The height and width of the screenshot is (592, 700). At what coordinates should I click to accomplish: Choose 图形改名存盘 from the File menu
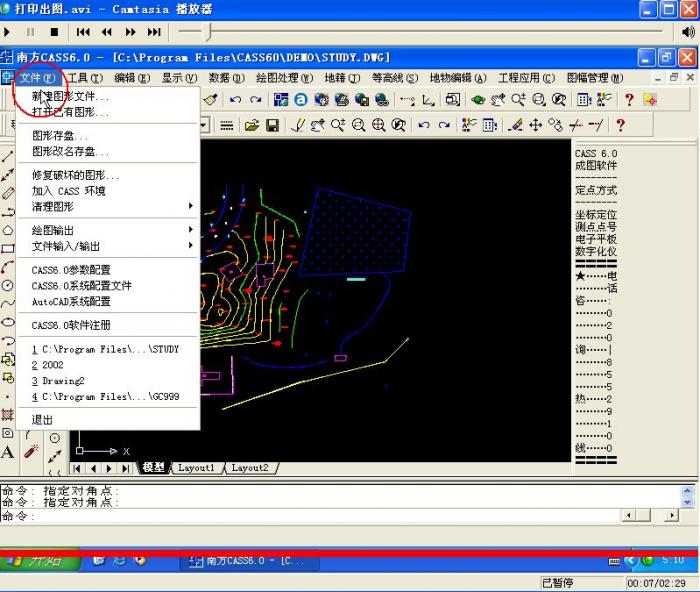click(x=70, y=151)
